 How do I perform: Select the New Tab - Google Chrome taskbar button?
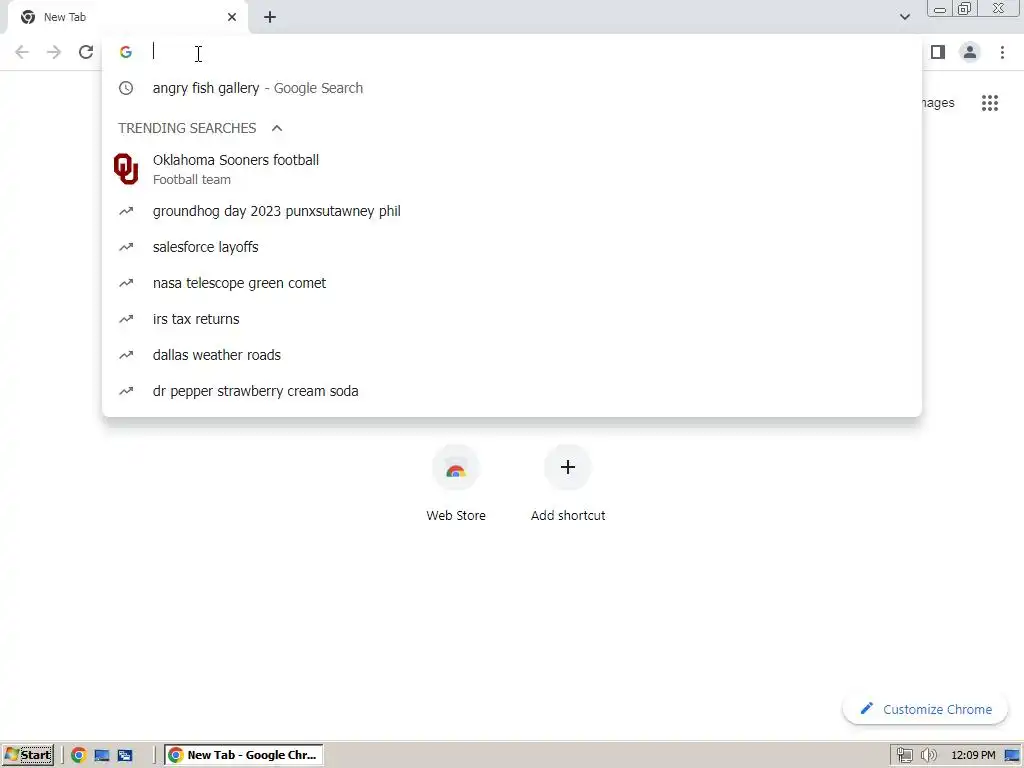(244, 755)
